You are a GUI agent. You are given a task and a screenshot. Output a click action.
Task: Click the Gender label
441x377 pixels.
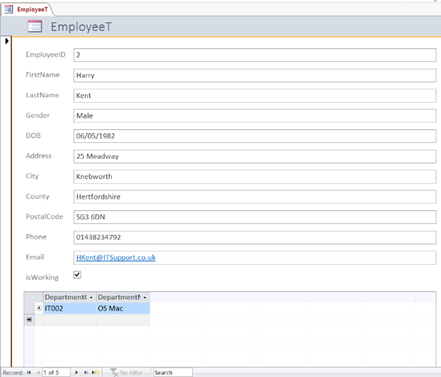tap(38, 115)
